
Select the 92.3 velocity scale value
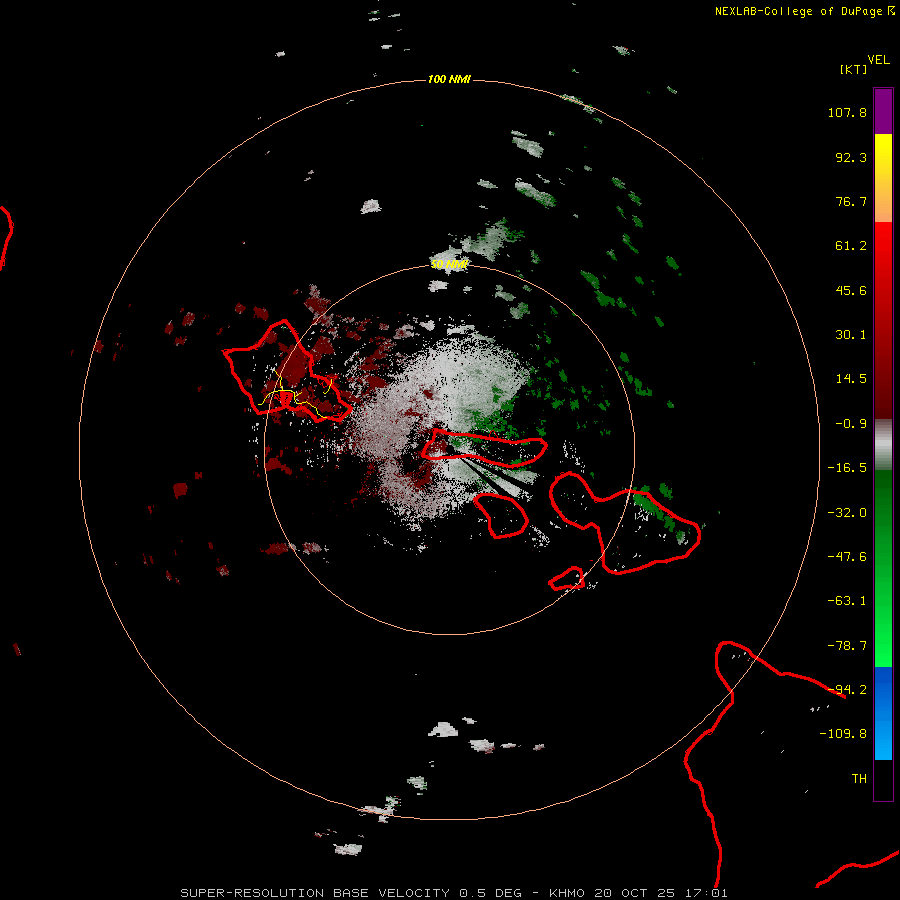[851, 157]
